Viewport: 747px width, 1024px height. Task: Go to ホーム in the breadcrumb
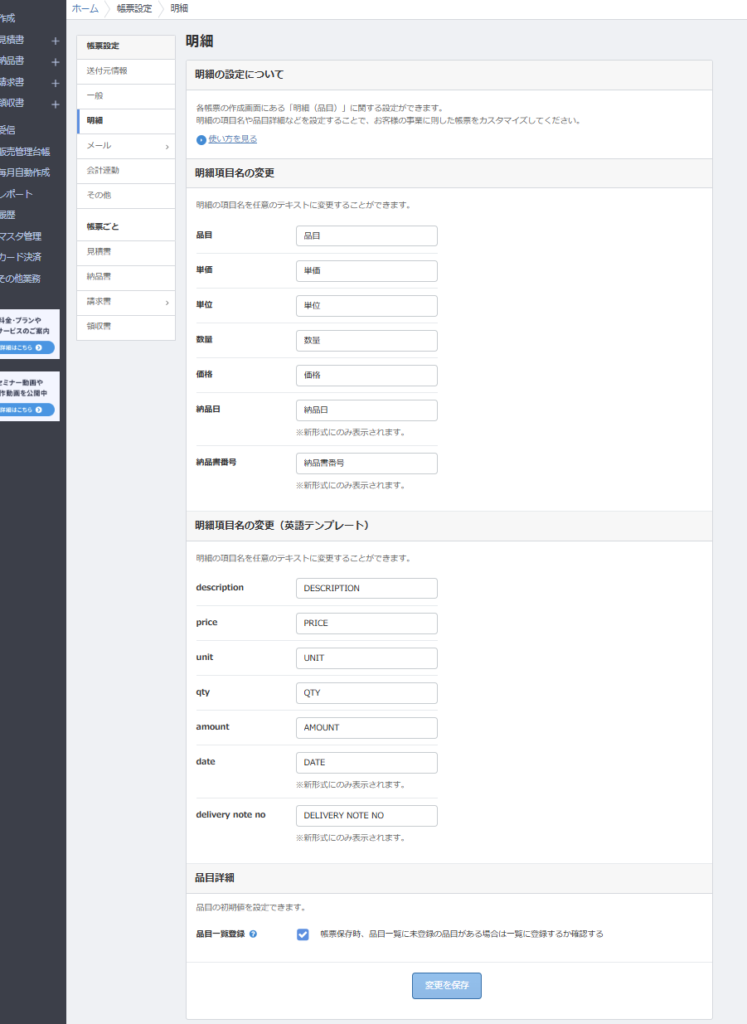pyautogui.click(x=85, y=8)
